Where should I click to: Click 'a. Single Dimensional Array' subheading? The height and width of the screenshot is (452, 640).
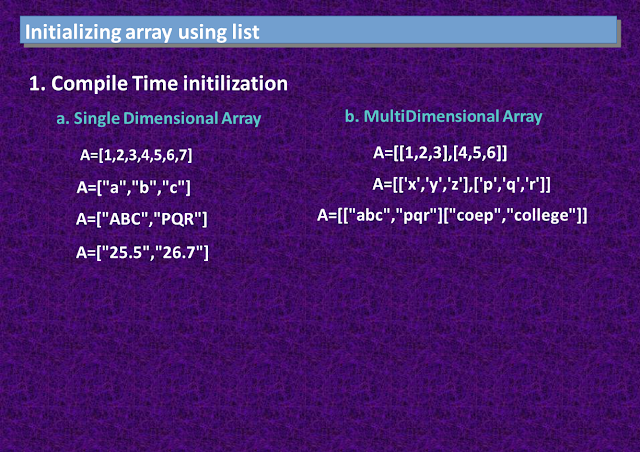[159, 119]
